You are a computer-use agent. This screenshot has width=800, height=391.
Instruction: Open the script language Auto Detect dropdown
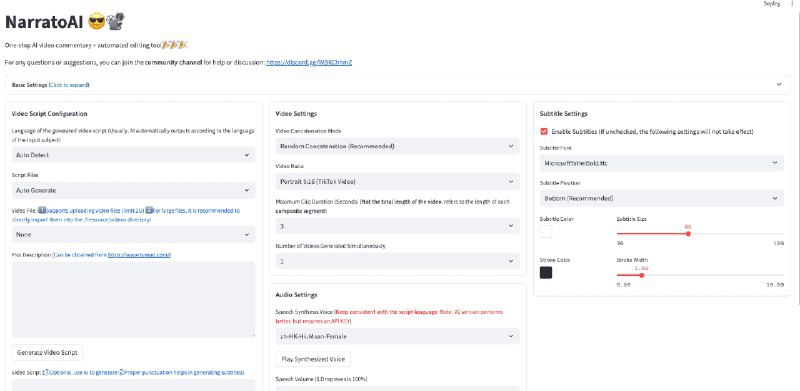click(133, 155)
